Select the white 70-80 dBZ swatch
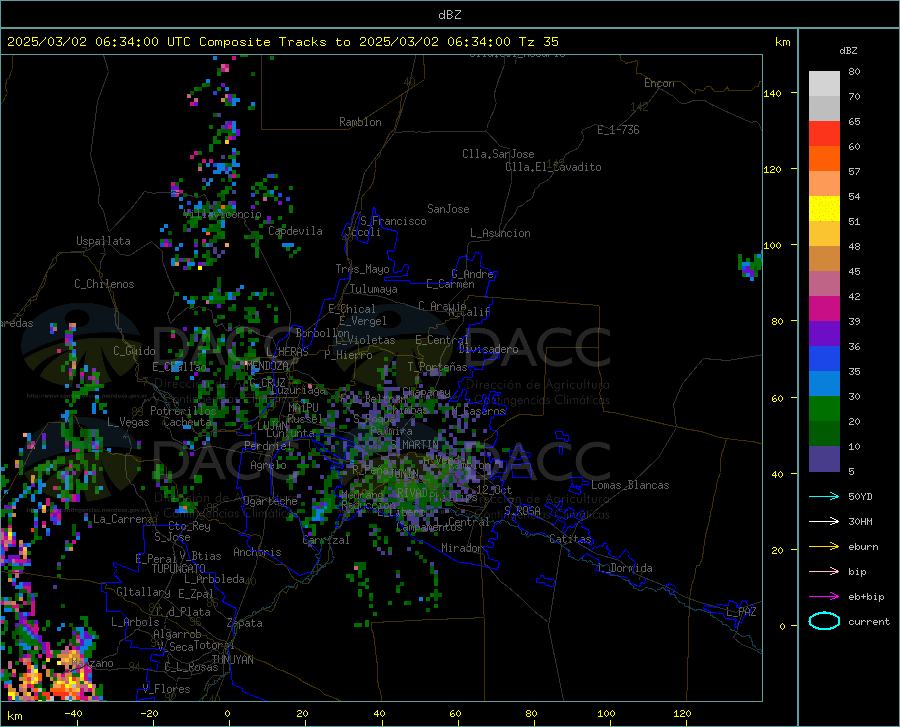Screen dimensions: 900x727 (824, 84)
